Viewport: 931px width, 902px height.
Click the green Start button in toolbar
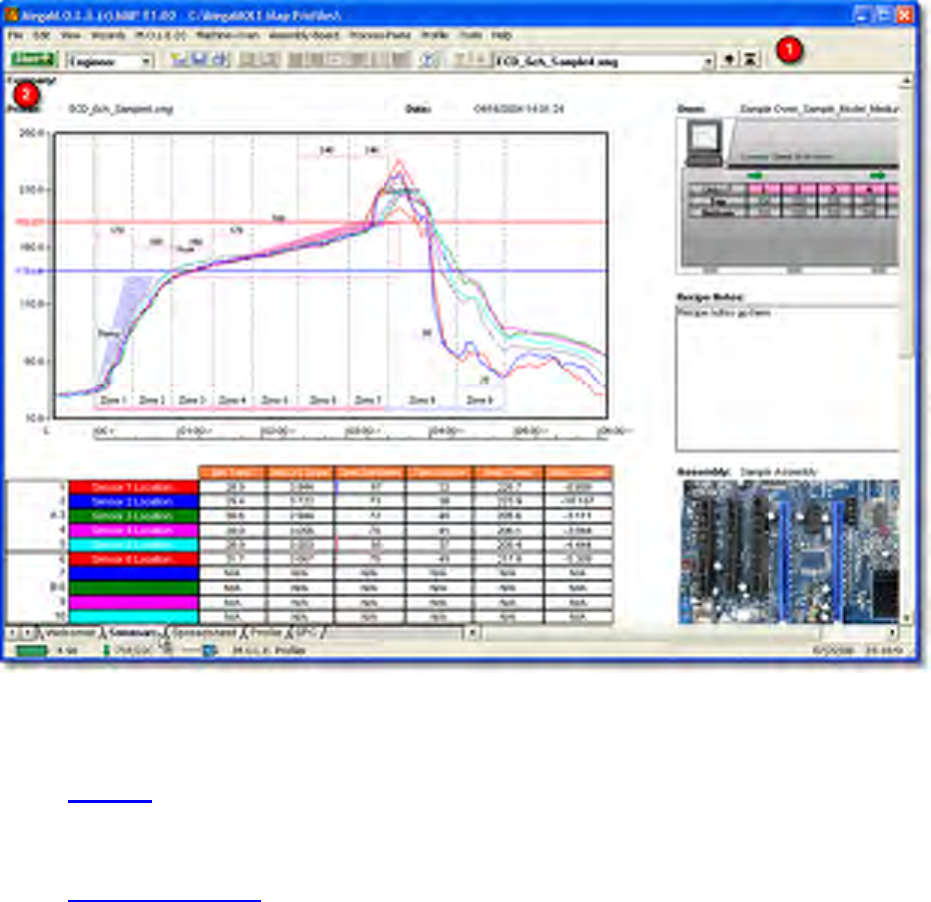33,60
